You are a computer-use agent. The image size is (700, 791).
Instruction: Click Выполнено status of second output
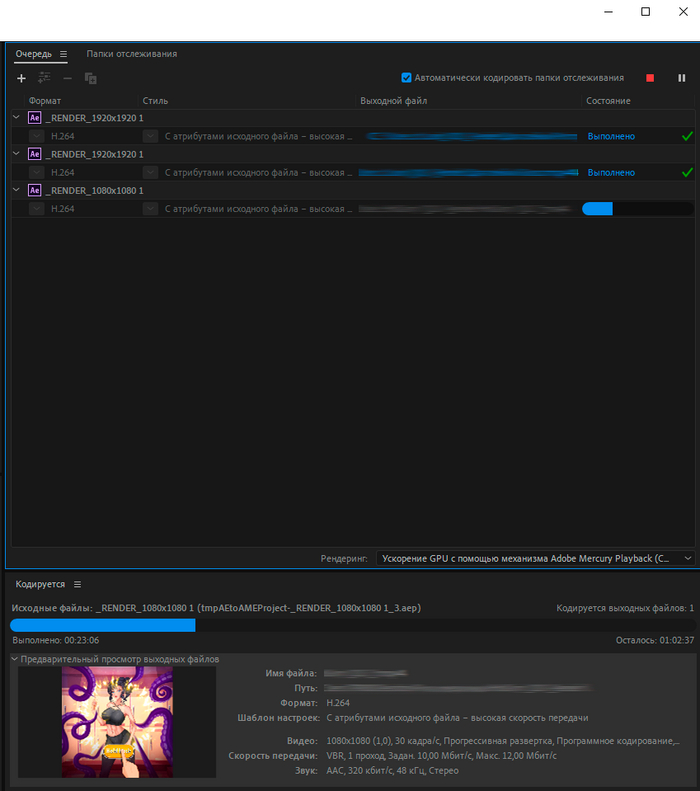point(611,173)
